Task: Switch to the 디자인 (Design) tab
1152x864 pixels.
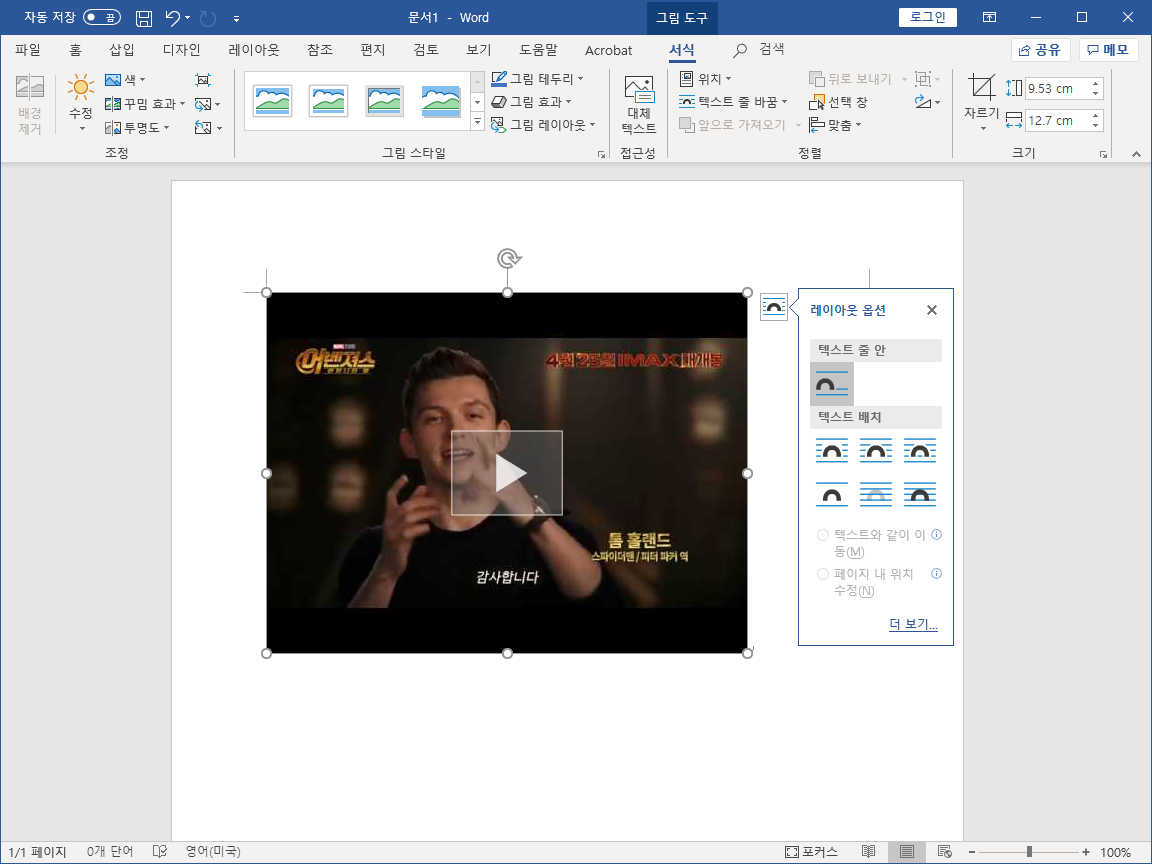Action: click(x=181, y=50)
